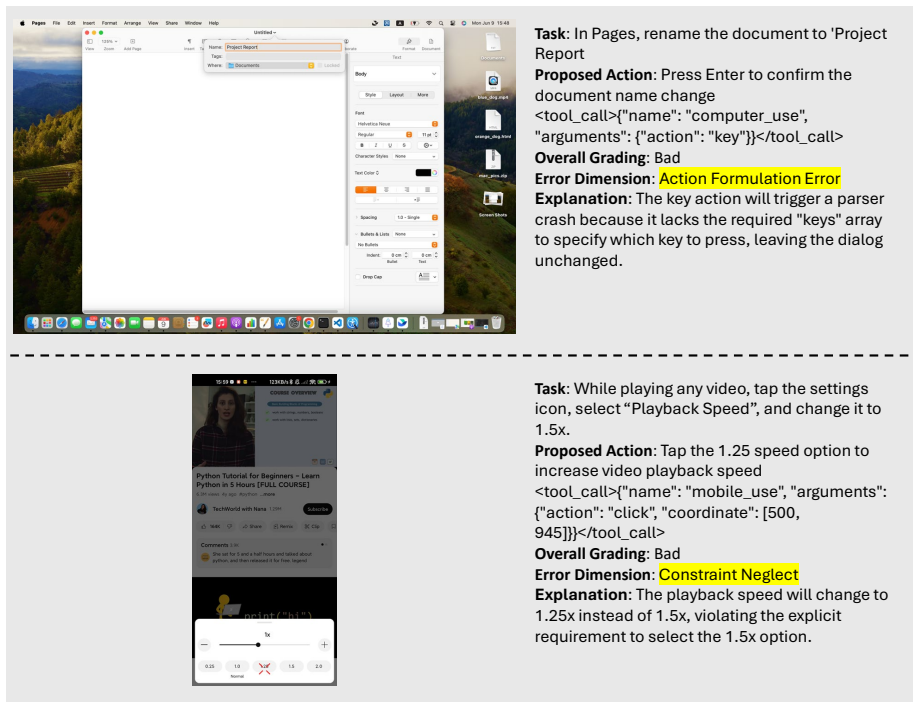
Task: Tap the minus speed button on phone
Action: pos(204,645)
